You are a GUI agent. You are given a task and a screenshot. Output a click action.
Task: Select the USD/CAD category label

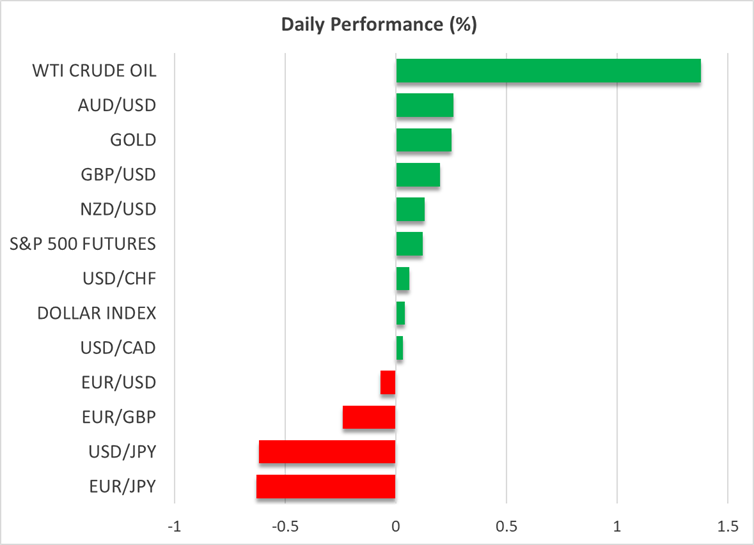coord(117,348)
